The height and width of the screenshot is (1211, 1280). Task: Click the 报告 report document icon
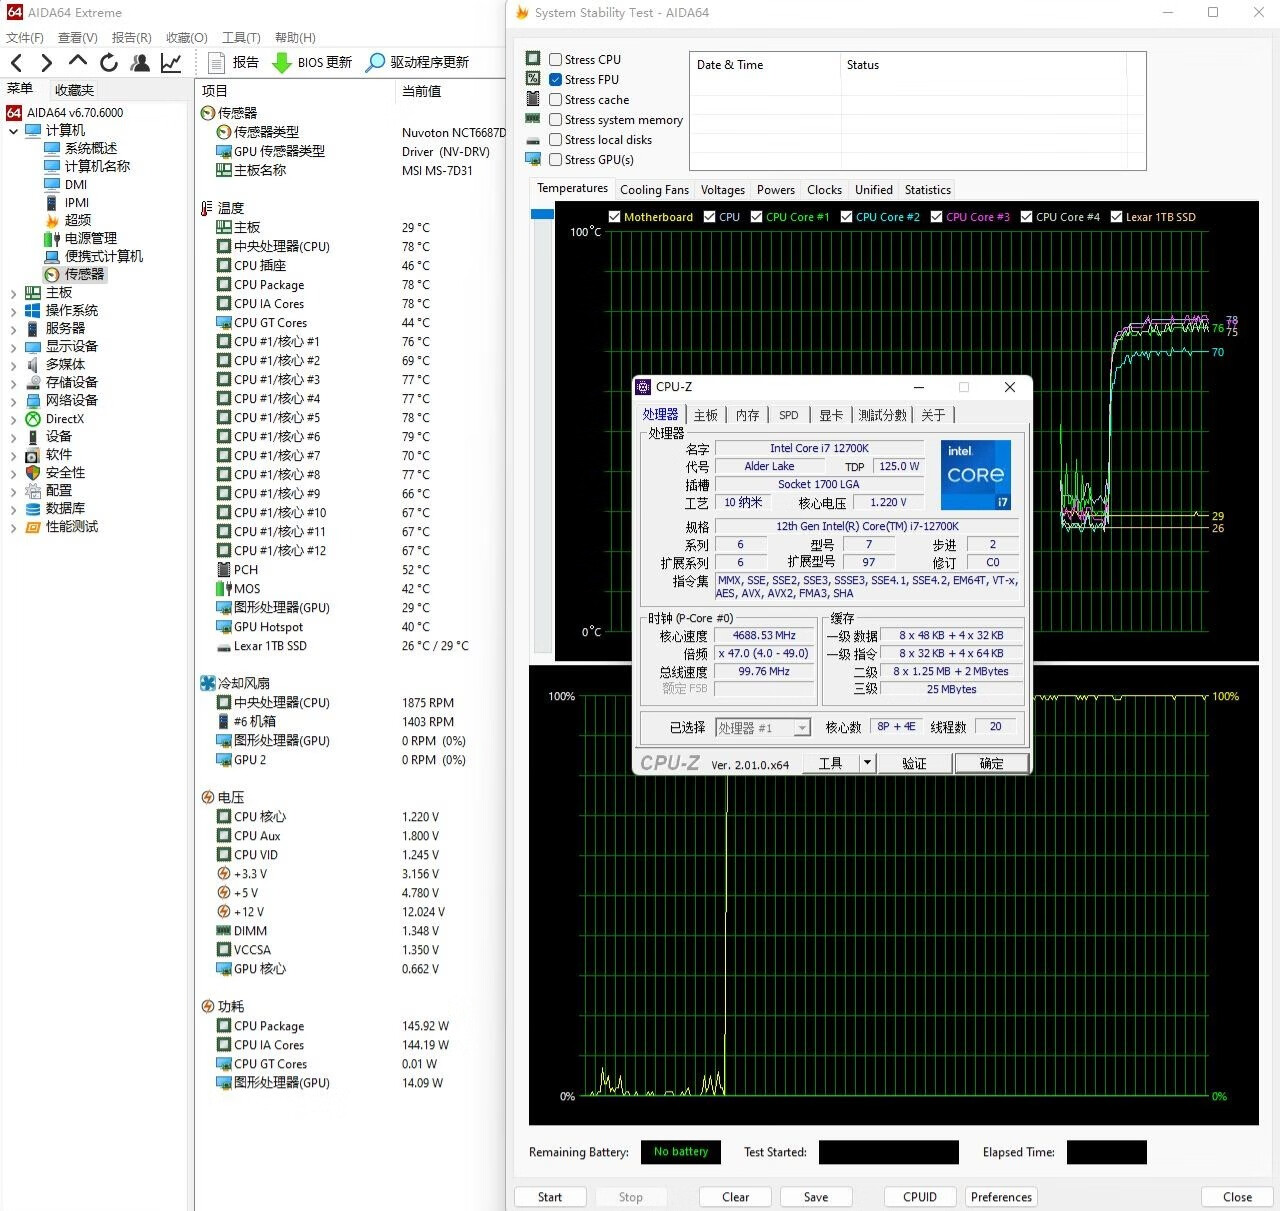point(216,62)
